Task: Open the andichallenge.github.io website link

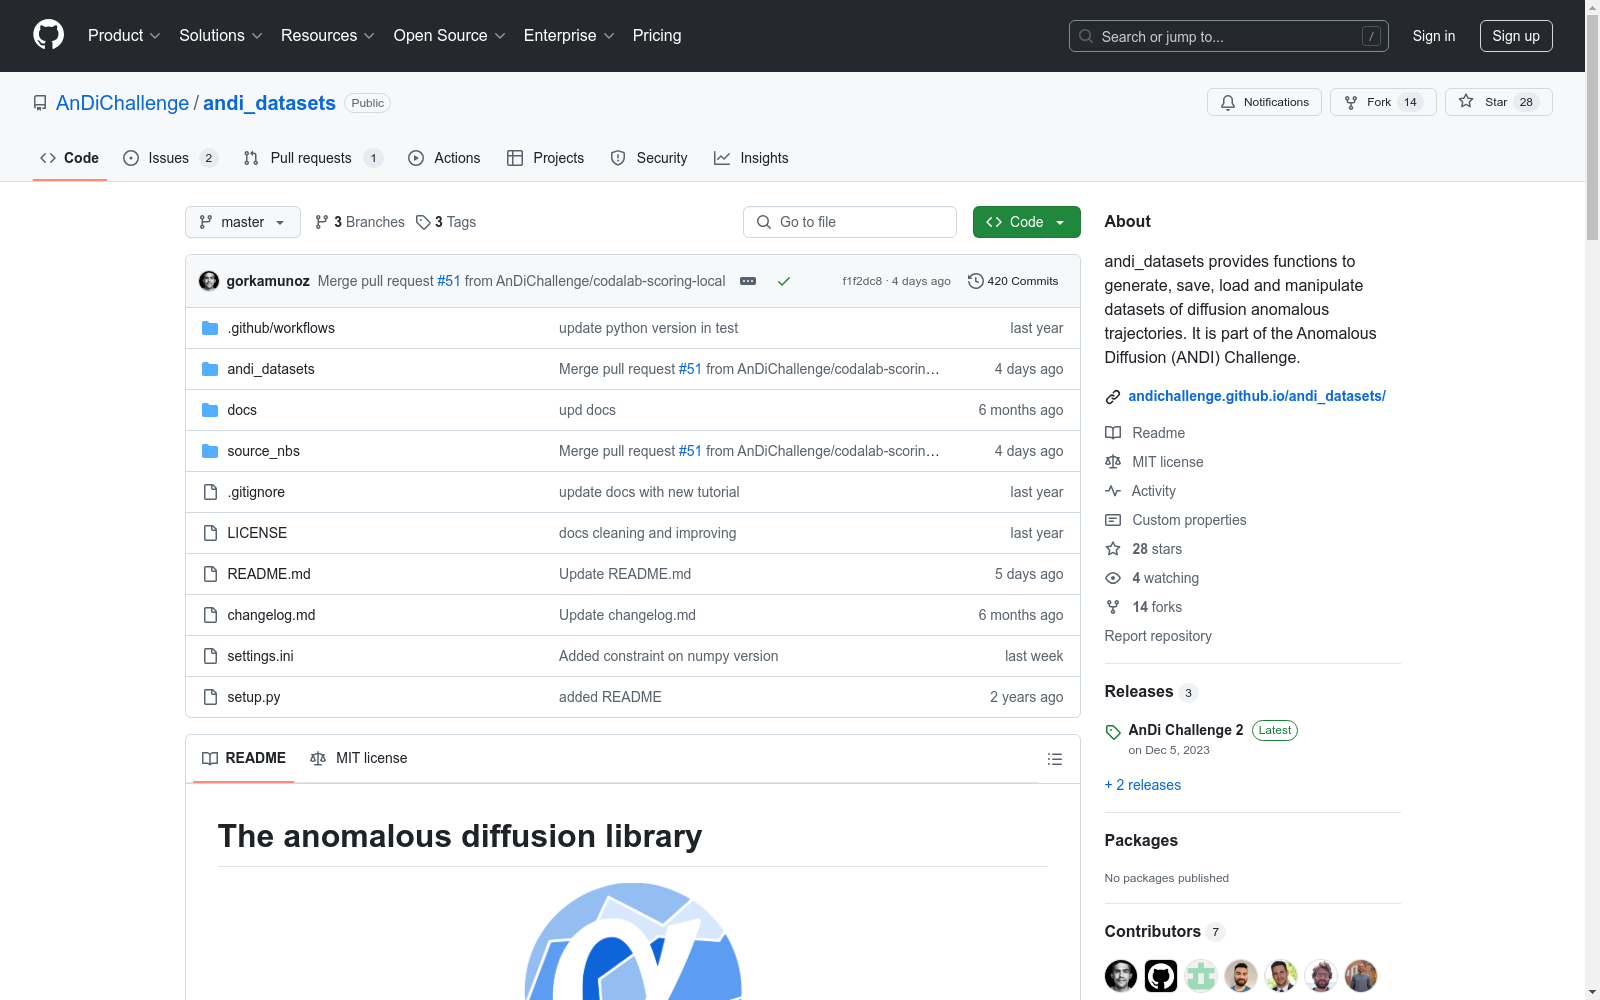Action: (x=1257, y=396)
